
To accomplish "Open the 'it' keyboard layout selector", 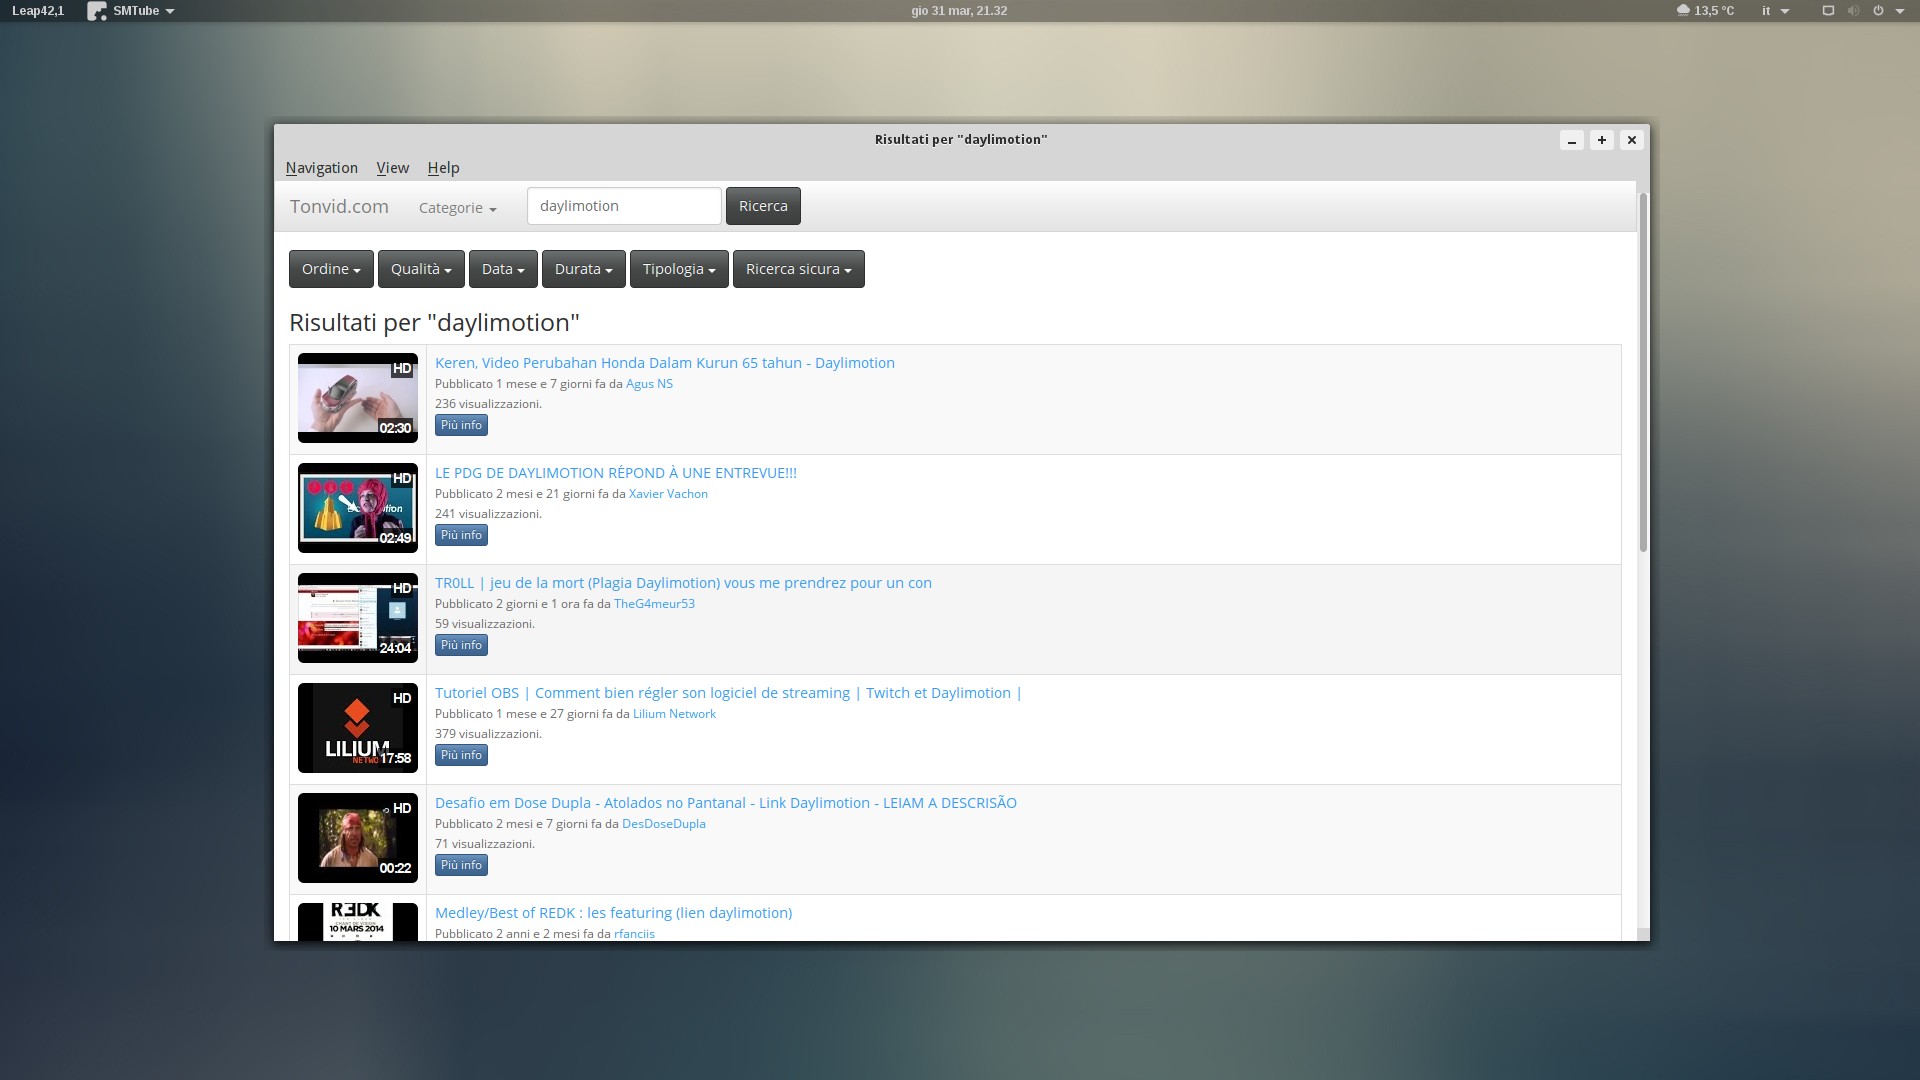I will pyautogui.click(x=1774, y=11).
